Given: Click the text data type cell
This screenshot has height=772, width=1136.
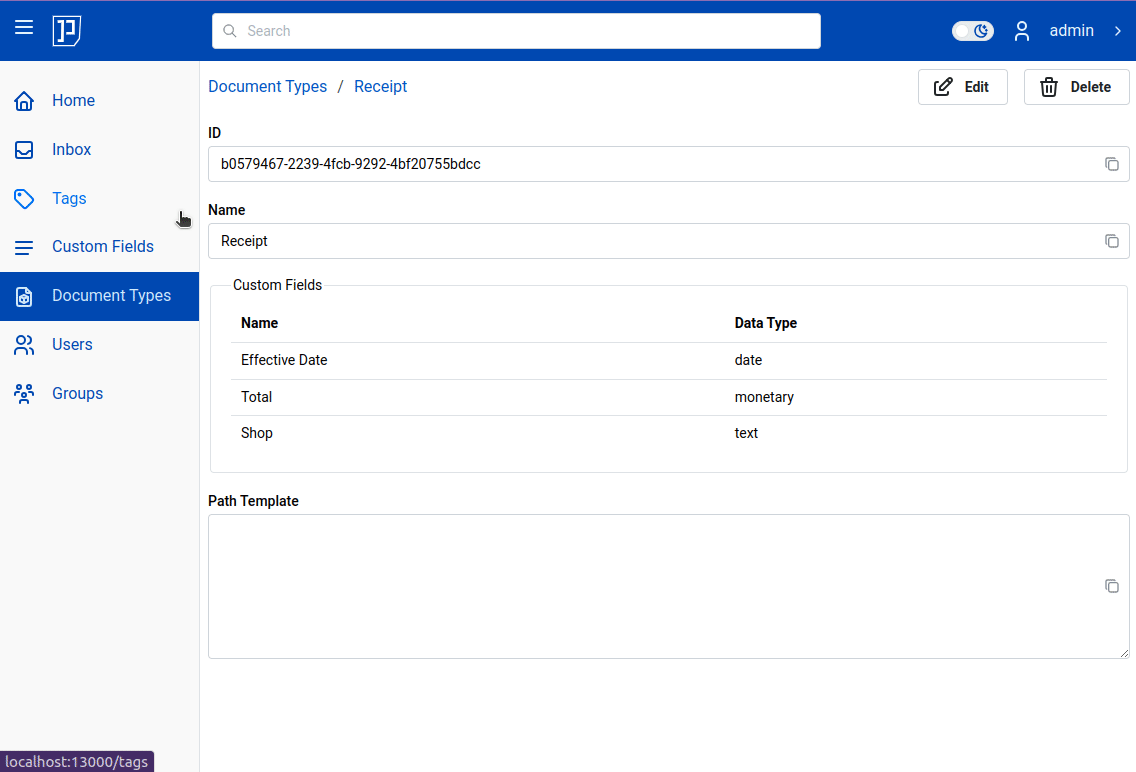Looking at the screenshot, I should (x=746, y=433).
